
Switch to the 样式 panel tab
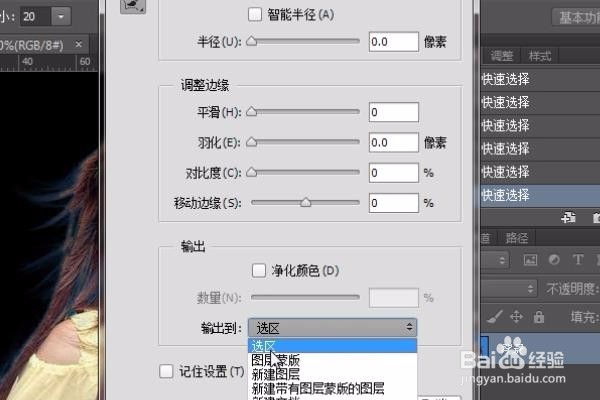point(540,56)
